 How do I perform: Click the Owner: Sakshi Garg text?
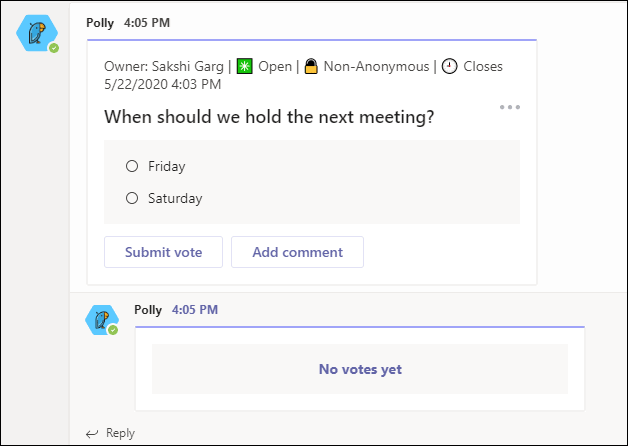click(164, 67)
